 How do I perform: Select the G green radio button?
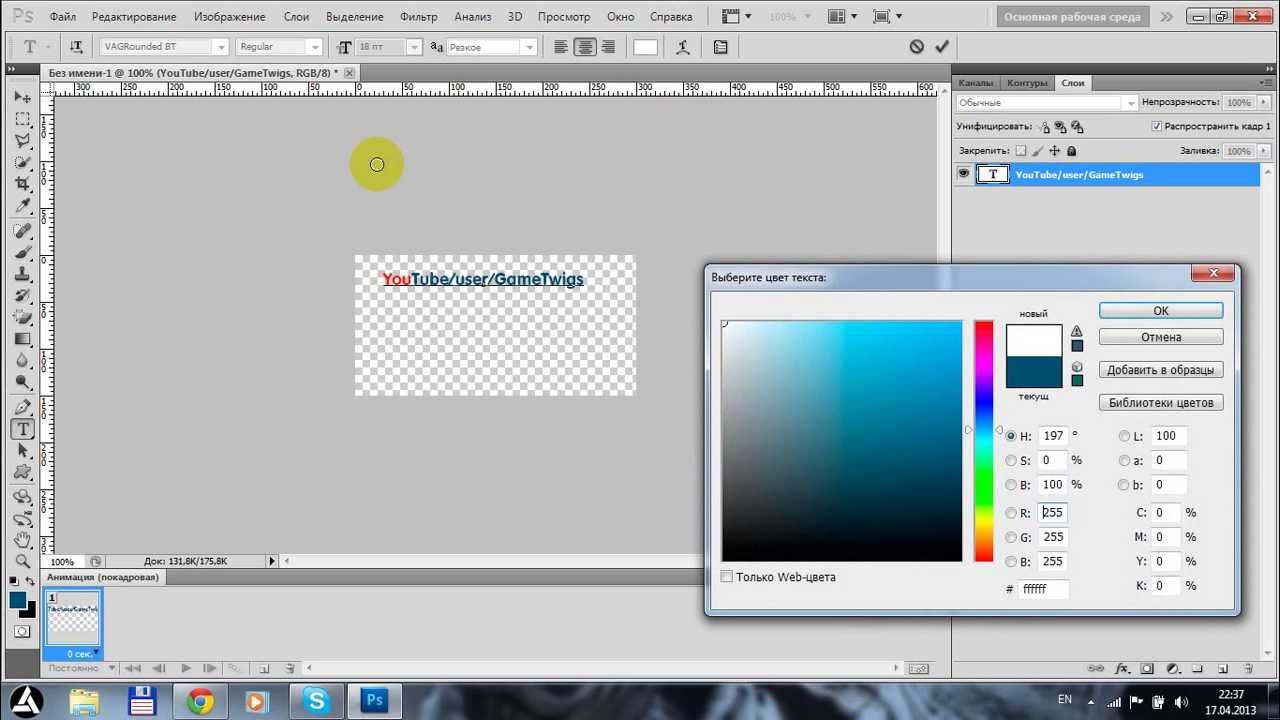[1011, 538]
